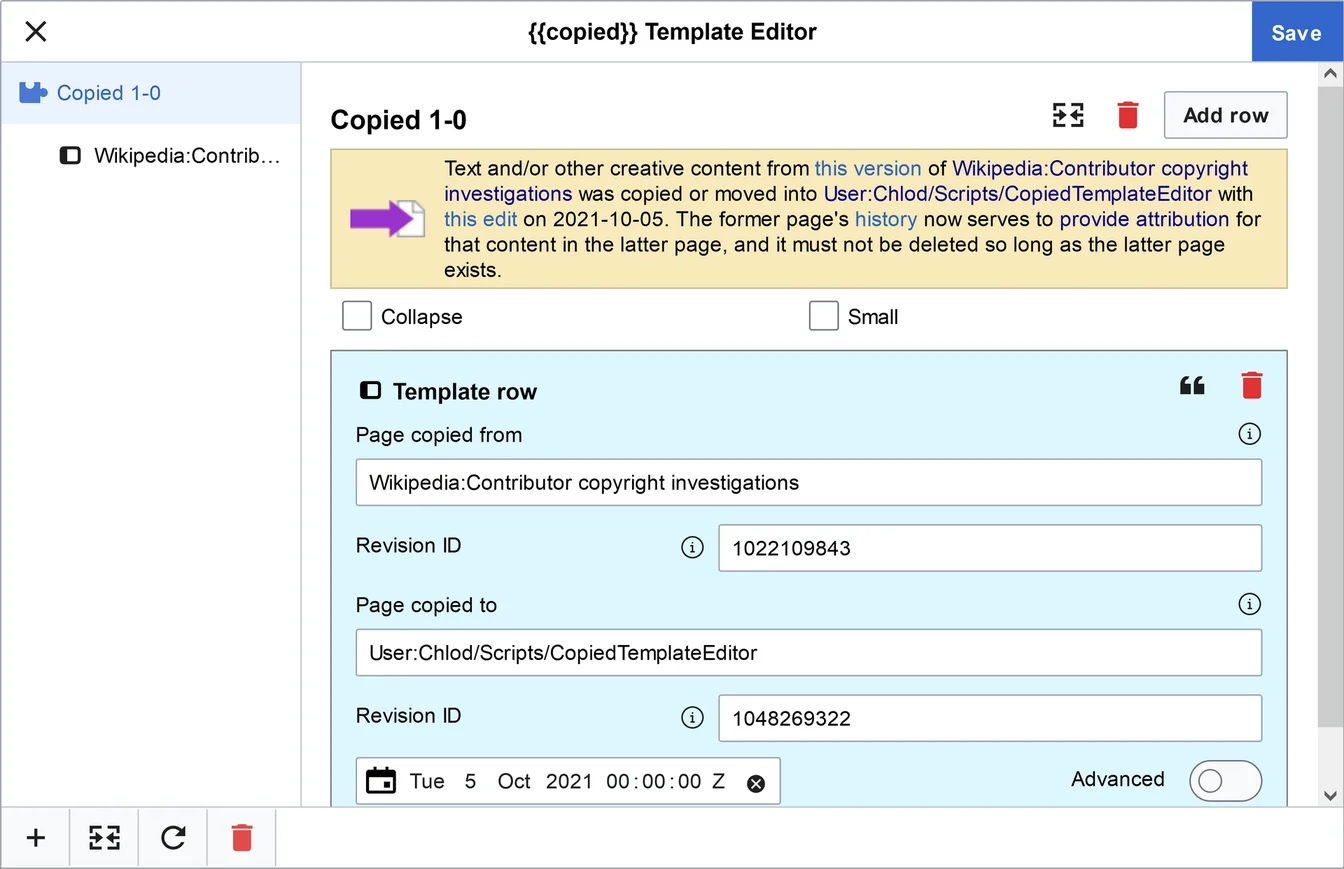Viewport: 1344px width, 869px height.
Task: Select the quotation mark icon in Template row
Action: (1192, 384)
